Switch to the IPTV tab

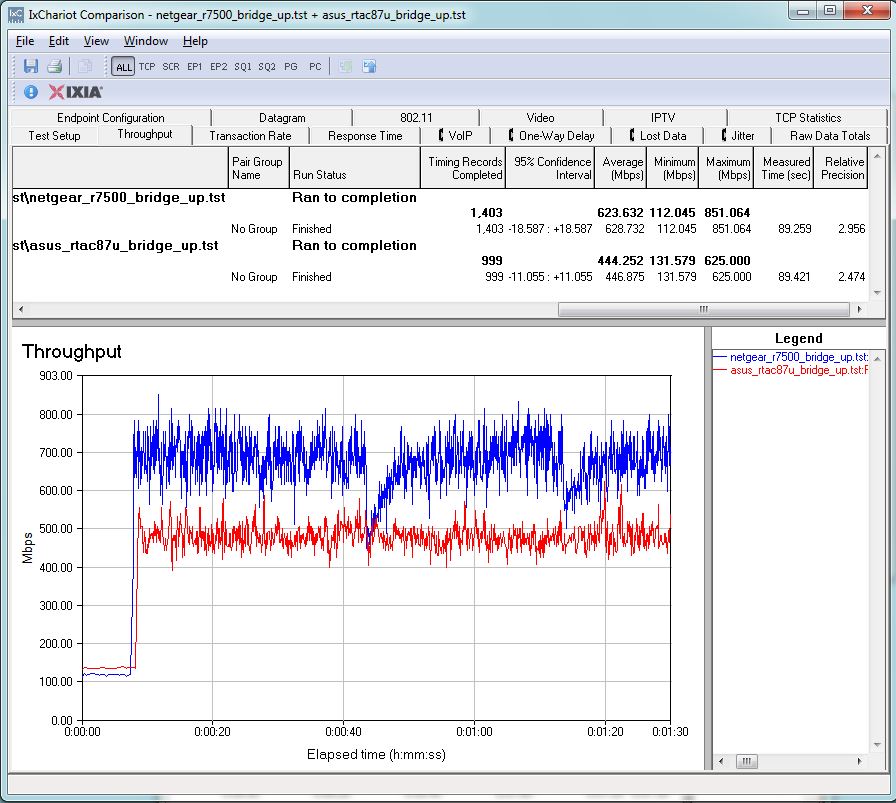coord(663,118)
